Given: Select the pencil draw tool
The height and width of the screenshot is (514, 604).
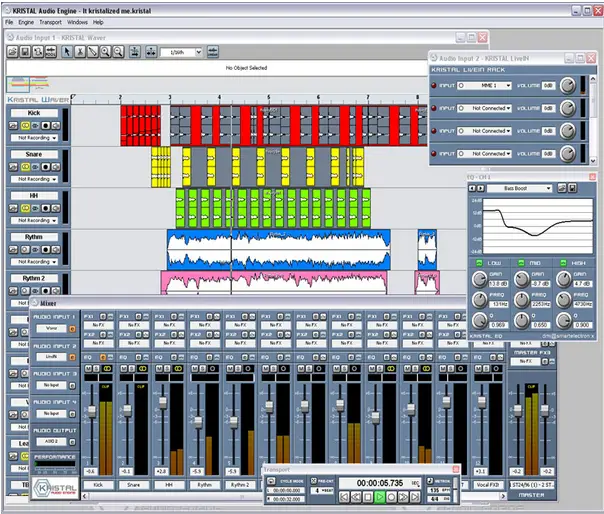Looking at the screenshot, I should (92, 52).
